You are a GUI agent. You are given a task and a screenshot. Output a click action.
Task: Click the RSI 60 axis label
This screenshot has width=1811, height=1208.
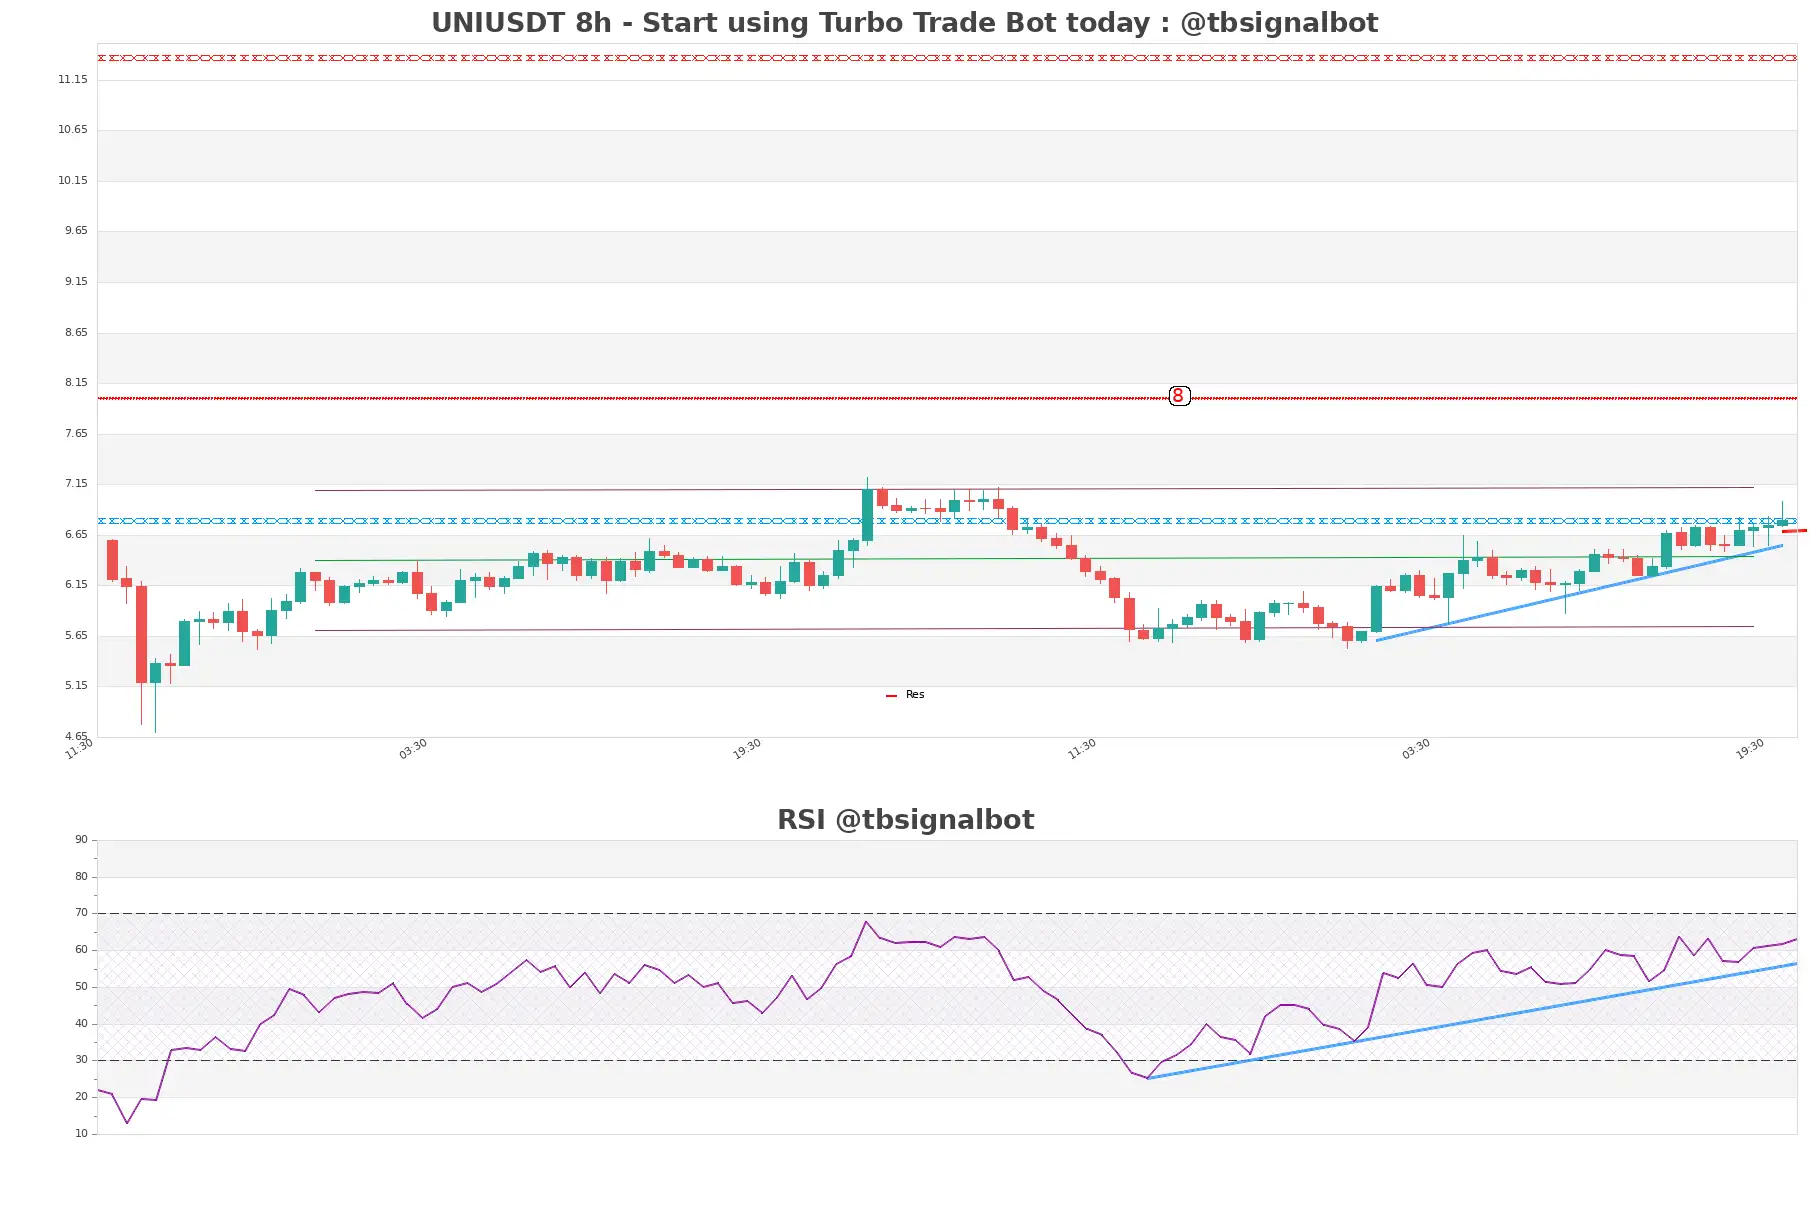pyautogui.click(x=81, y=949)
